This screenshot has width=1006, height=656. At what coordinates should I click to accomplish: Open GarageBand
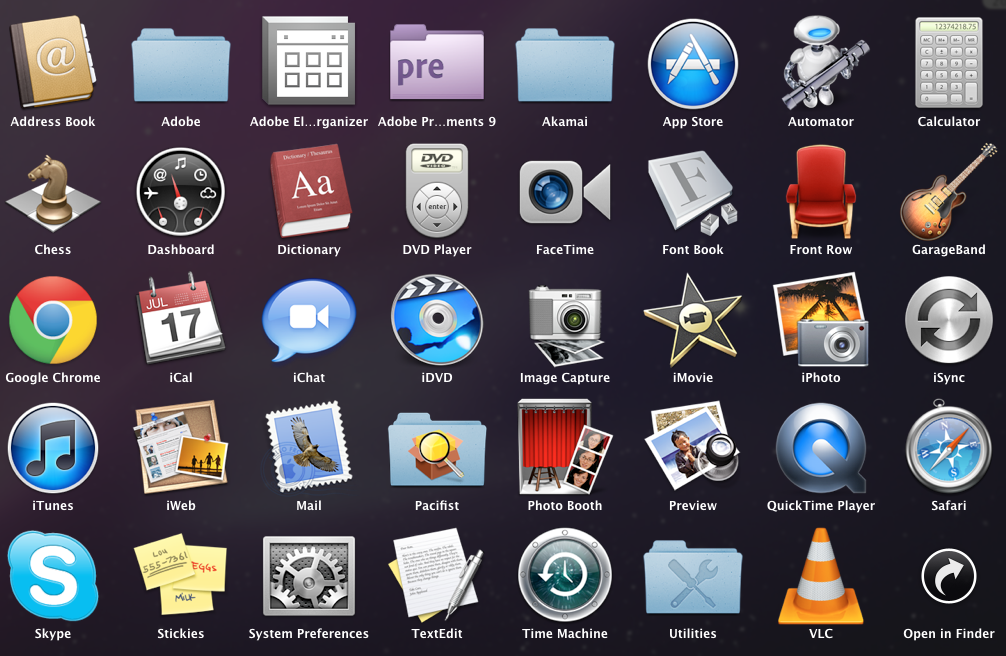tap(948, 192)
